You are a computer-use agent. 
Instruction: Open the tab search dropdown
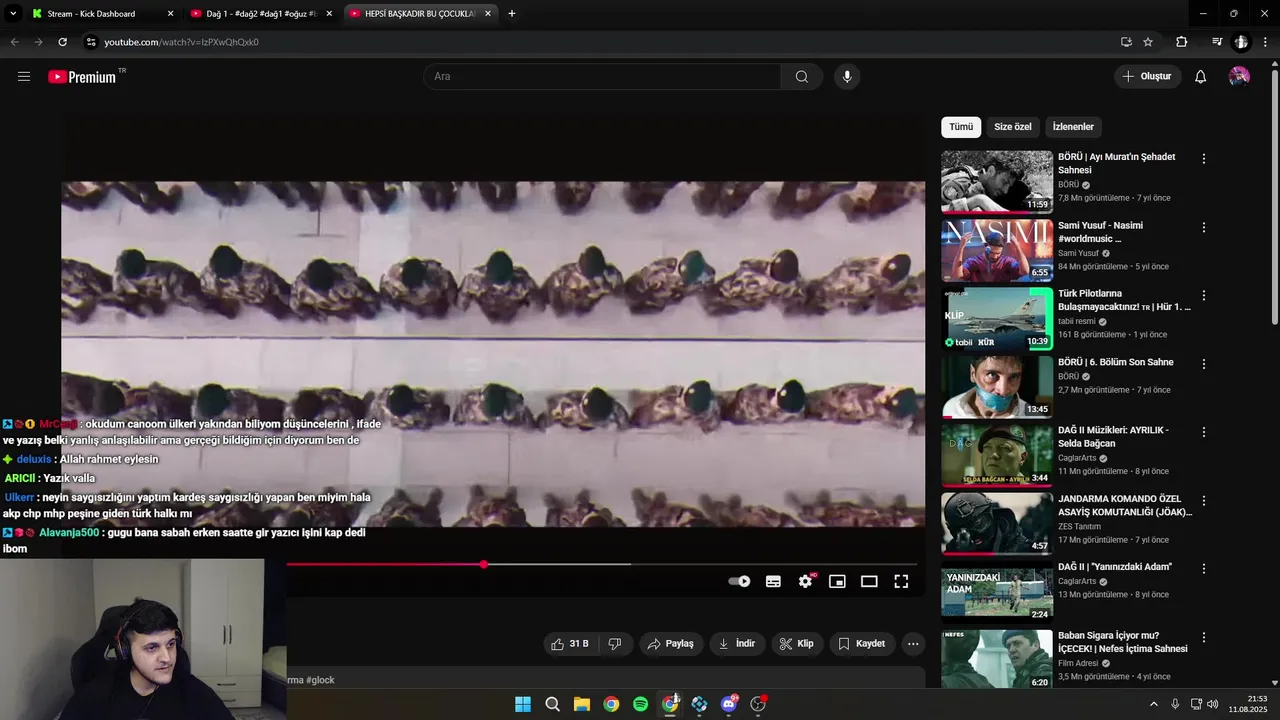(13, 14)
